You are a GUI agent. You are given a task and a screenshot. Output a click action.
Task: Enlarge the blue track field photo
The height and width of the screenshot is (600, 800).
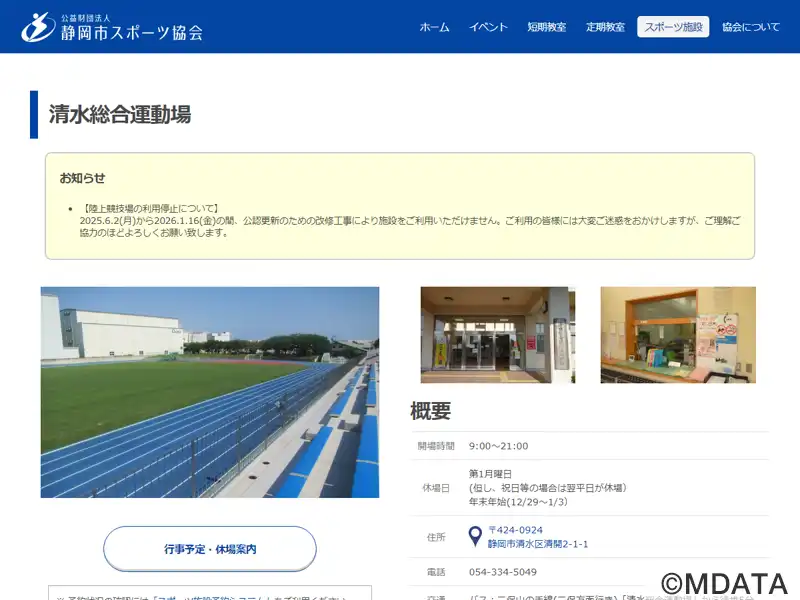click(210, 392)
